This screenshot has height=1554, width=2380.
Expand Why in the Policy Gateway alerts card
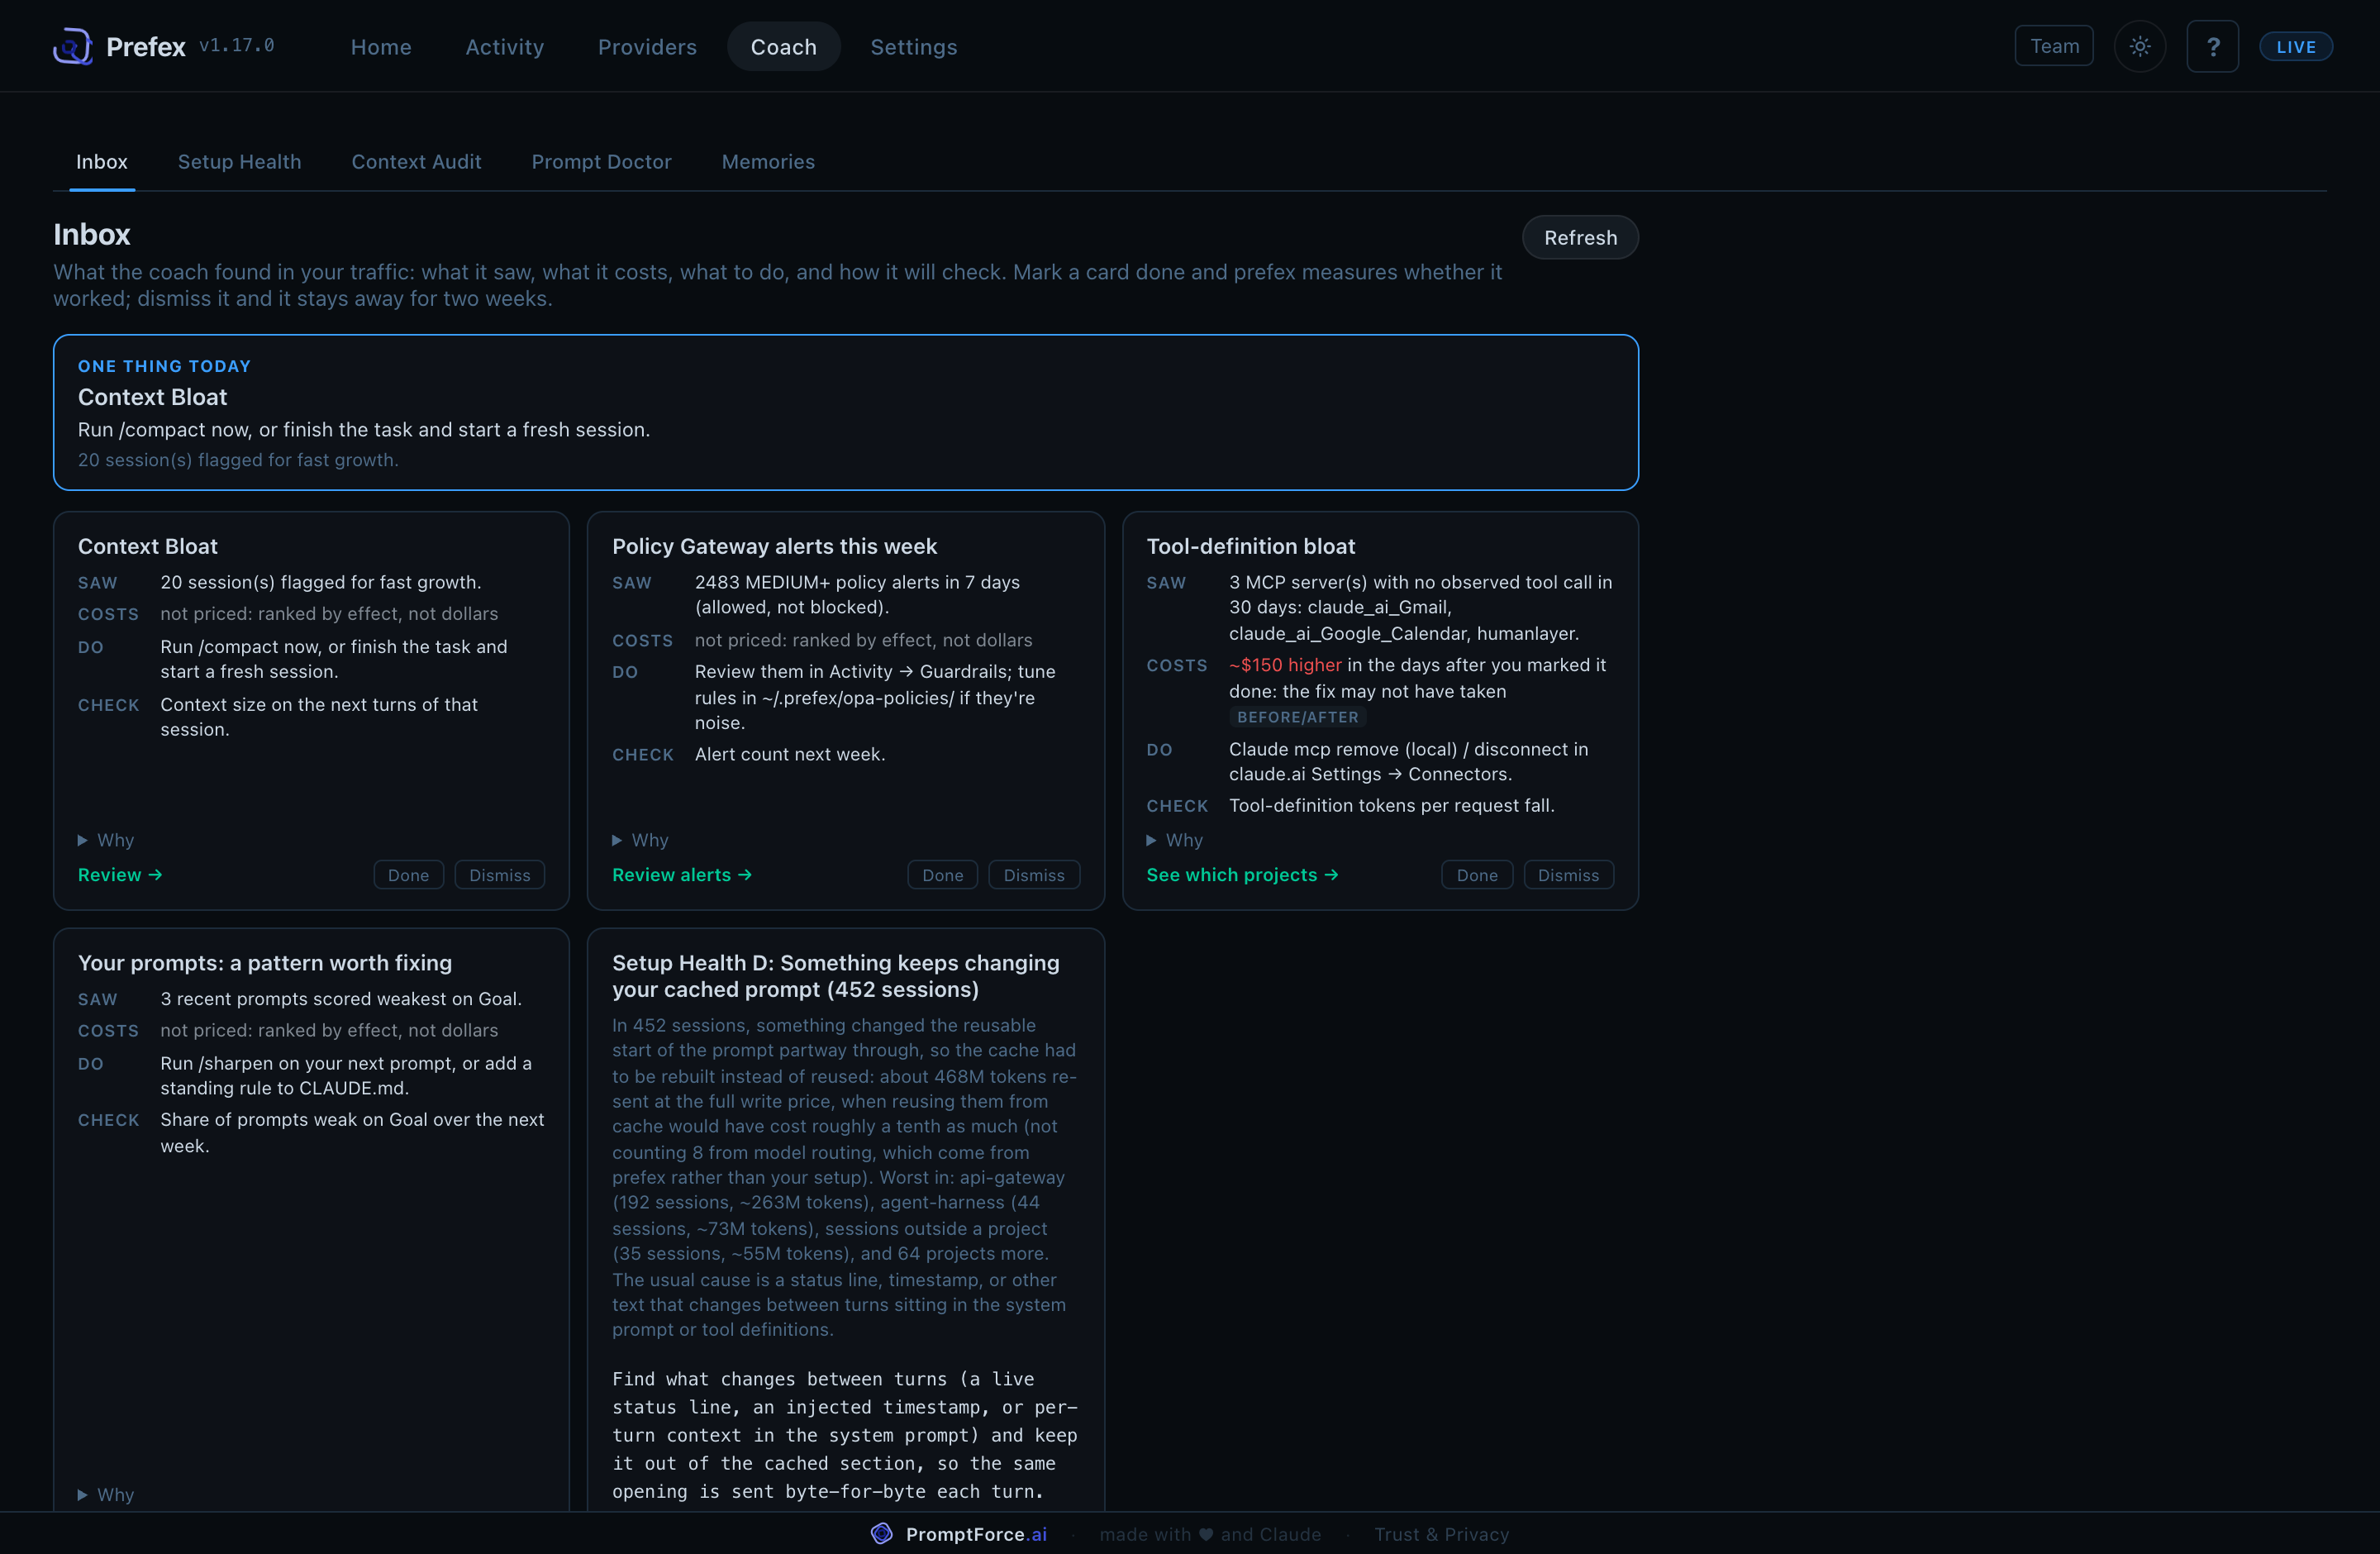[x=640, y=840]
